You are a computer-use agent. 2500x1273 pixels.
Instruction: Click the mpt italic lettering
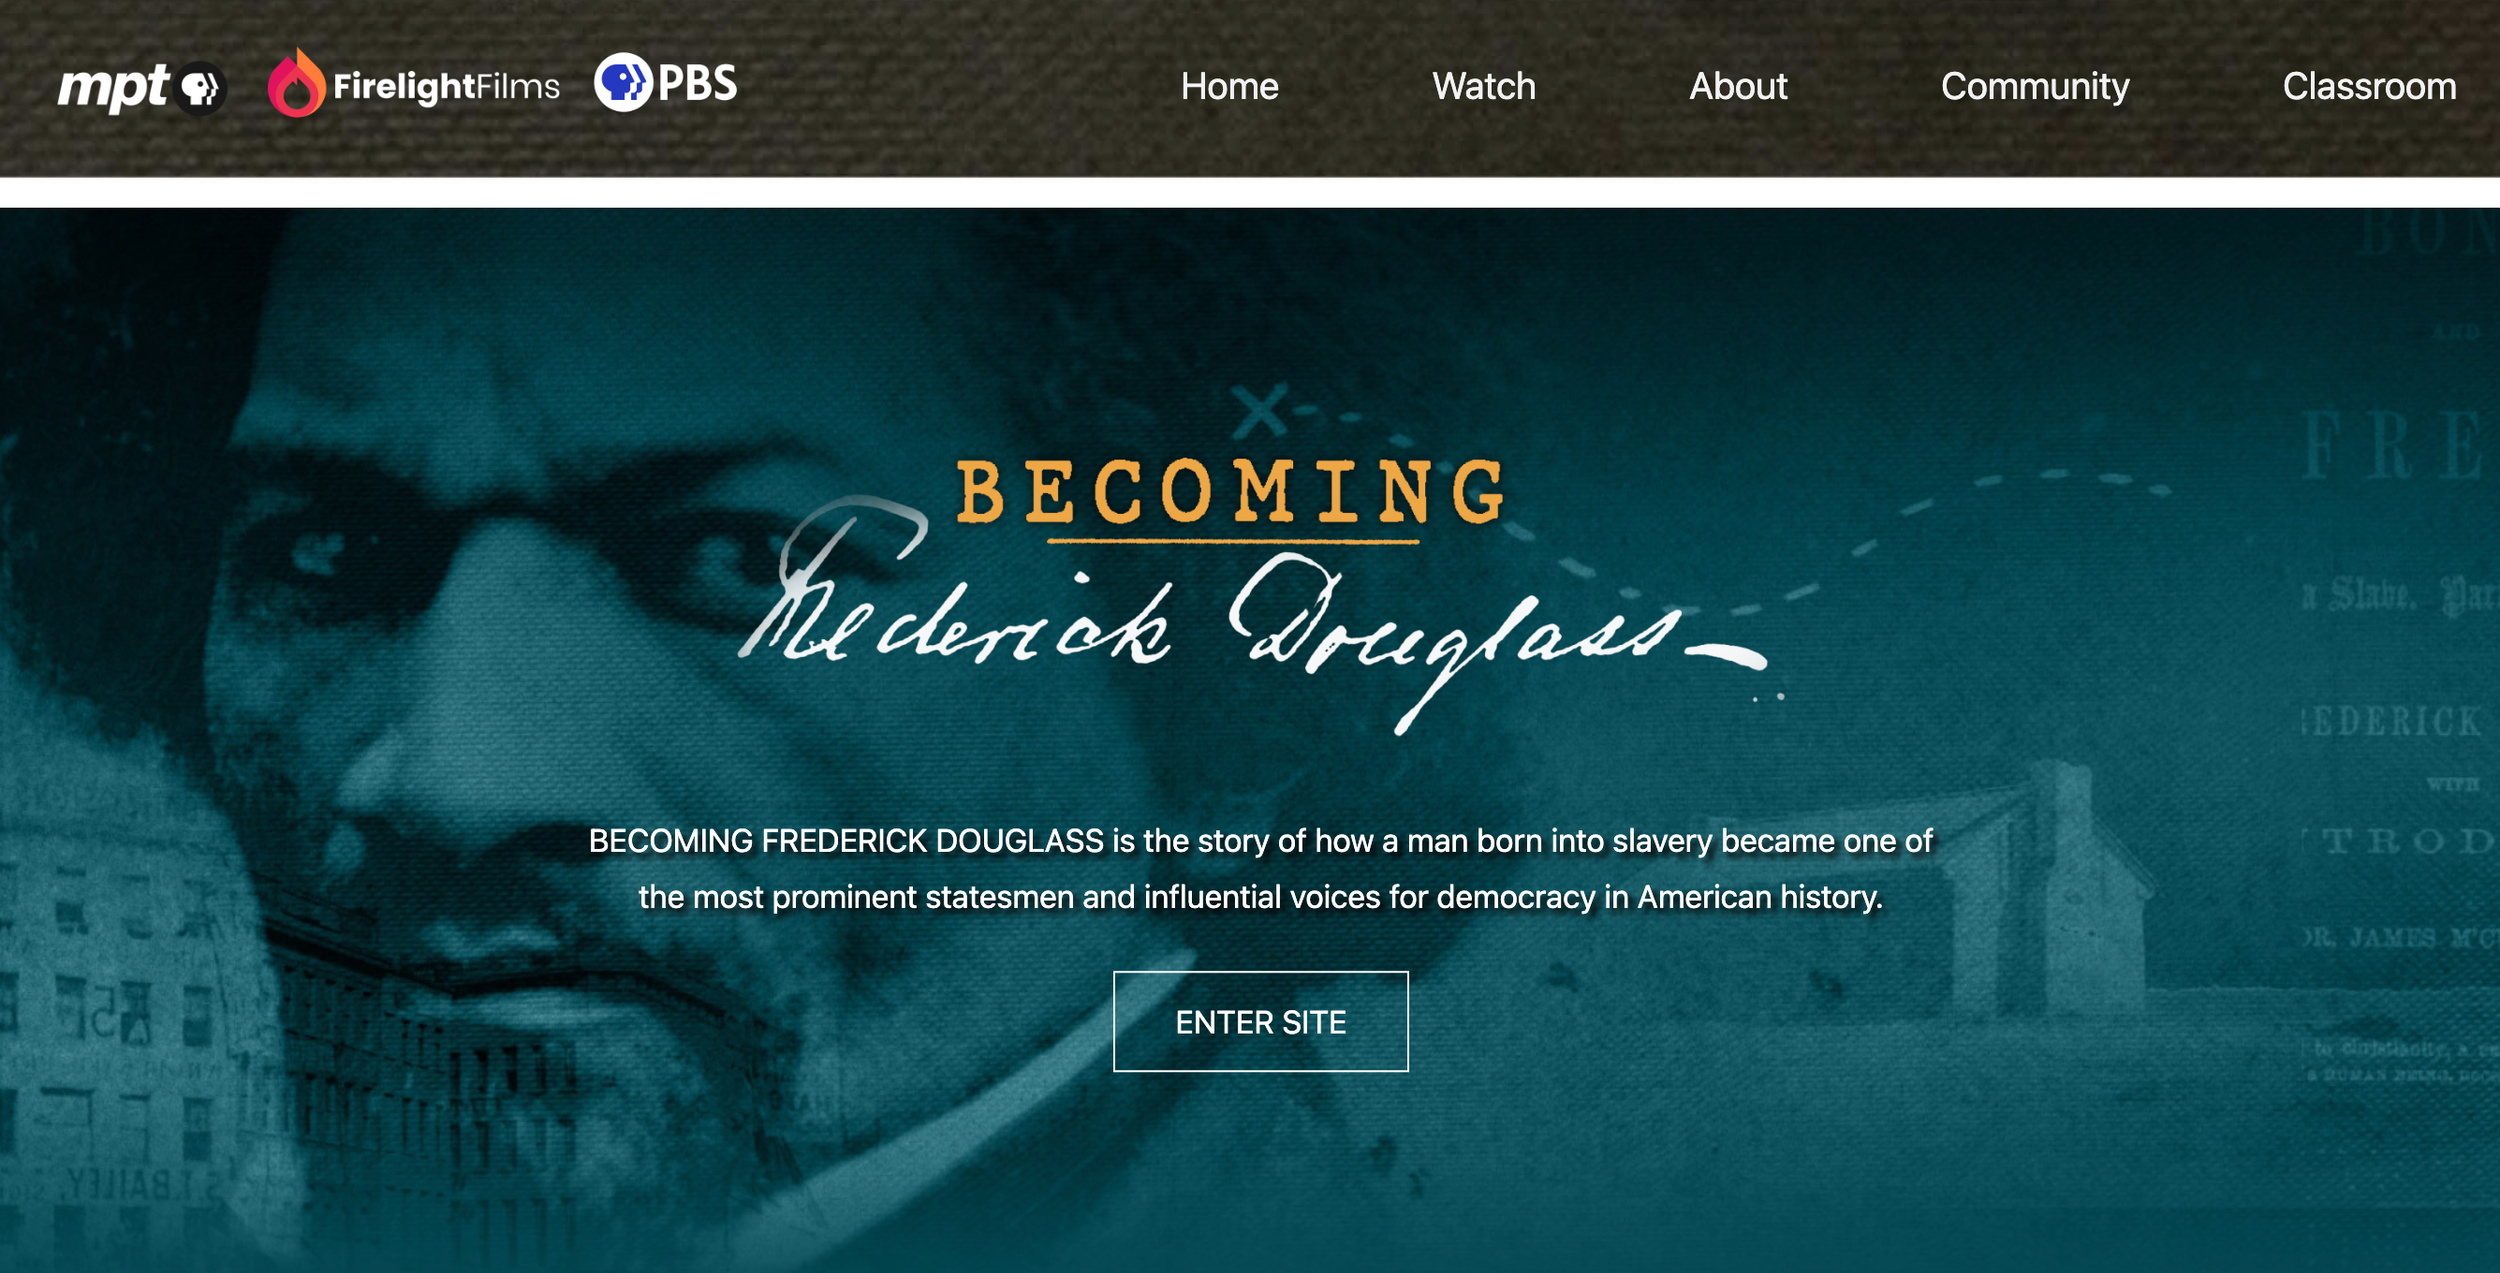113,88
